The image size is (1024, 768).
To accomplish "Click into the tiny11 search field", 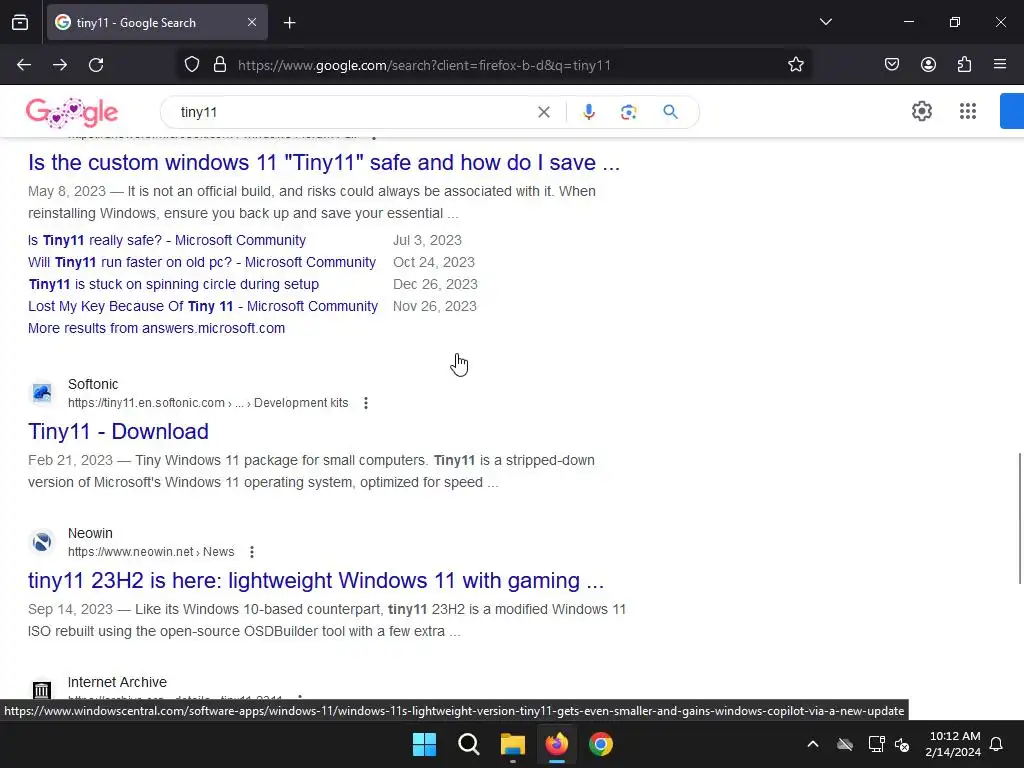I will pyautogui.click(x=353, y=112).
